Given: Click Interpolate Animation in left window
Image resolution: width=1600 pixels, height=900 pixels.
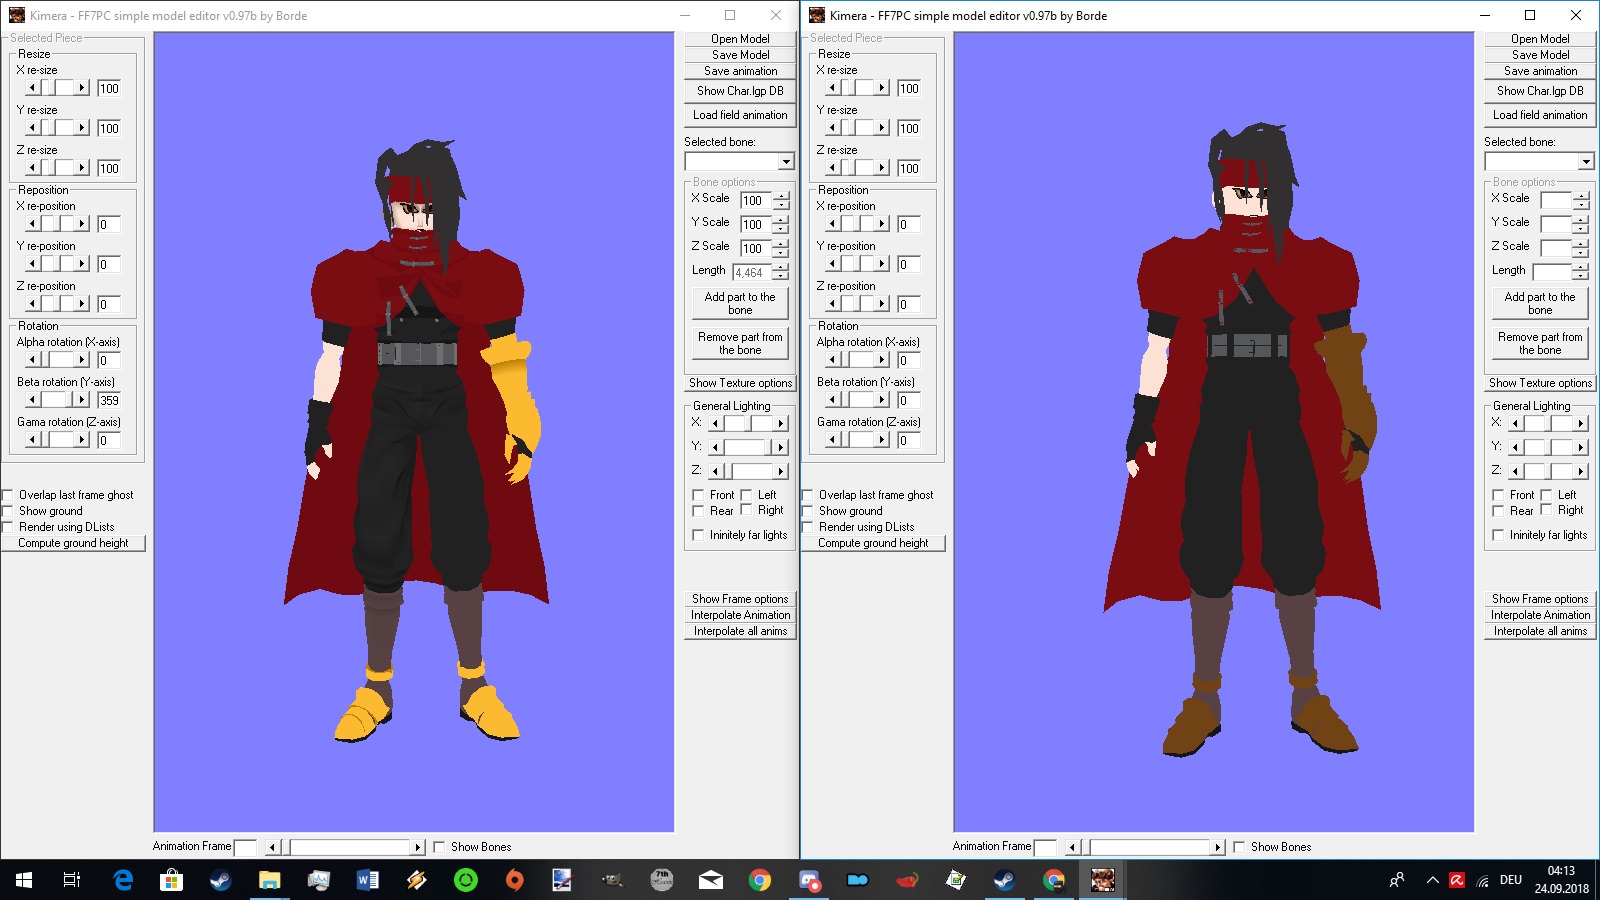Looking at the screenshot, I should [740, 615].
